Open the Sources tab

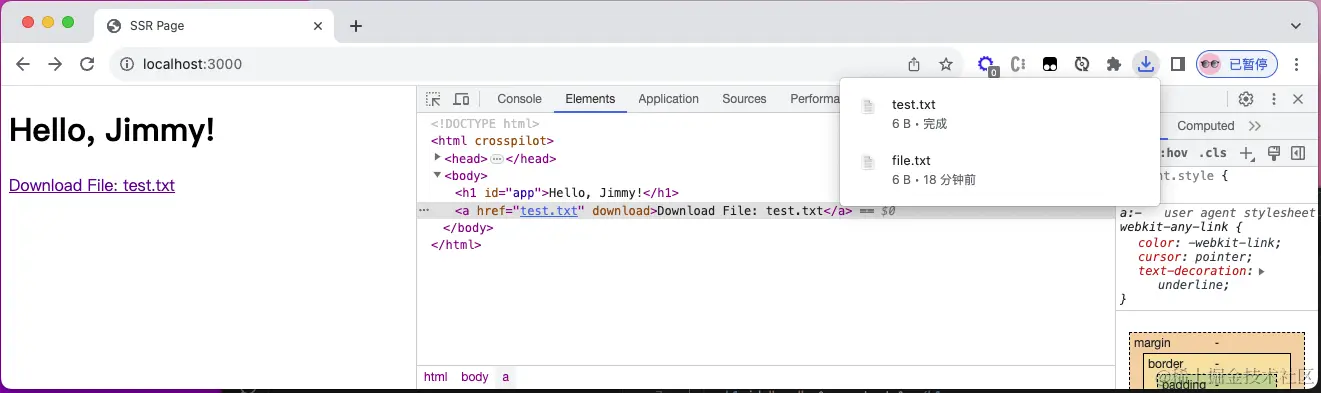point(744,99)
